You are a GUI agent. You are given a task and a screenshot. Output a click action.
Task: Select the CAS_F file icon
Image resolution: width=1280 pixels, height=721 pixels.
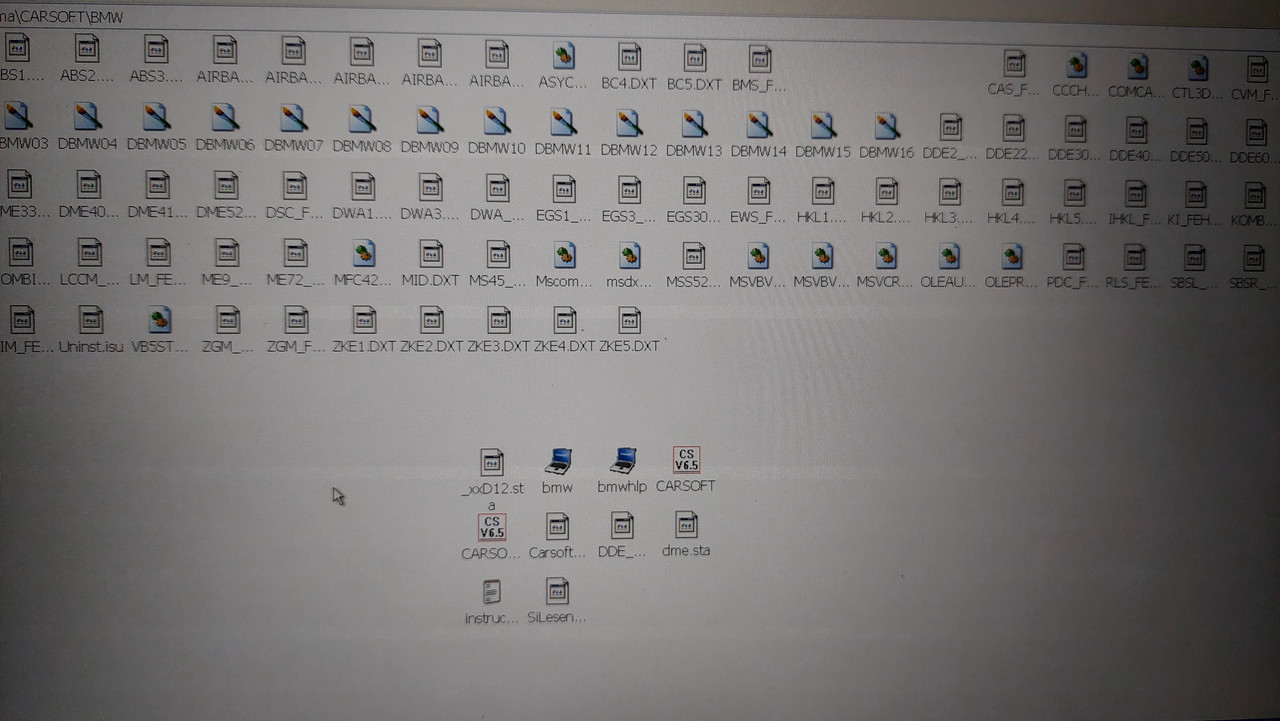point(1014,64)
